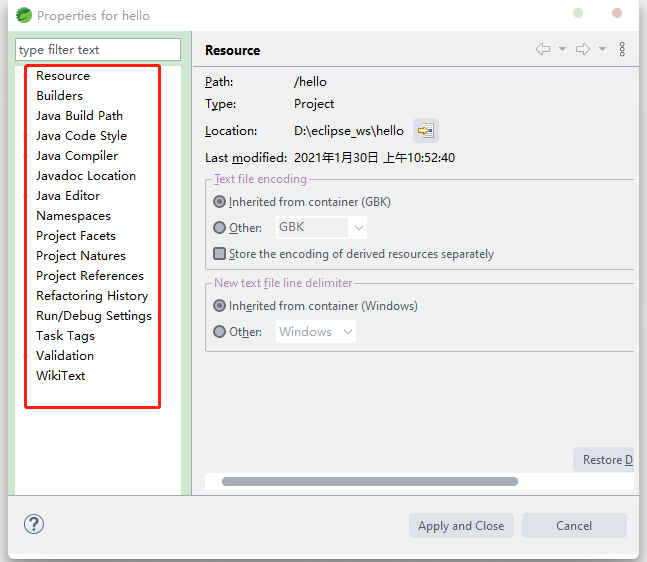This screenshot has width=647, height=562.
Task: Open the Project Facets page
Action: (76, 236)
